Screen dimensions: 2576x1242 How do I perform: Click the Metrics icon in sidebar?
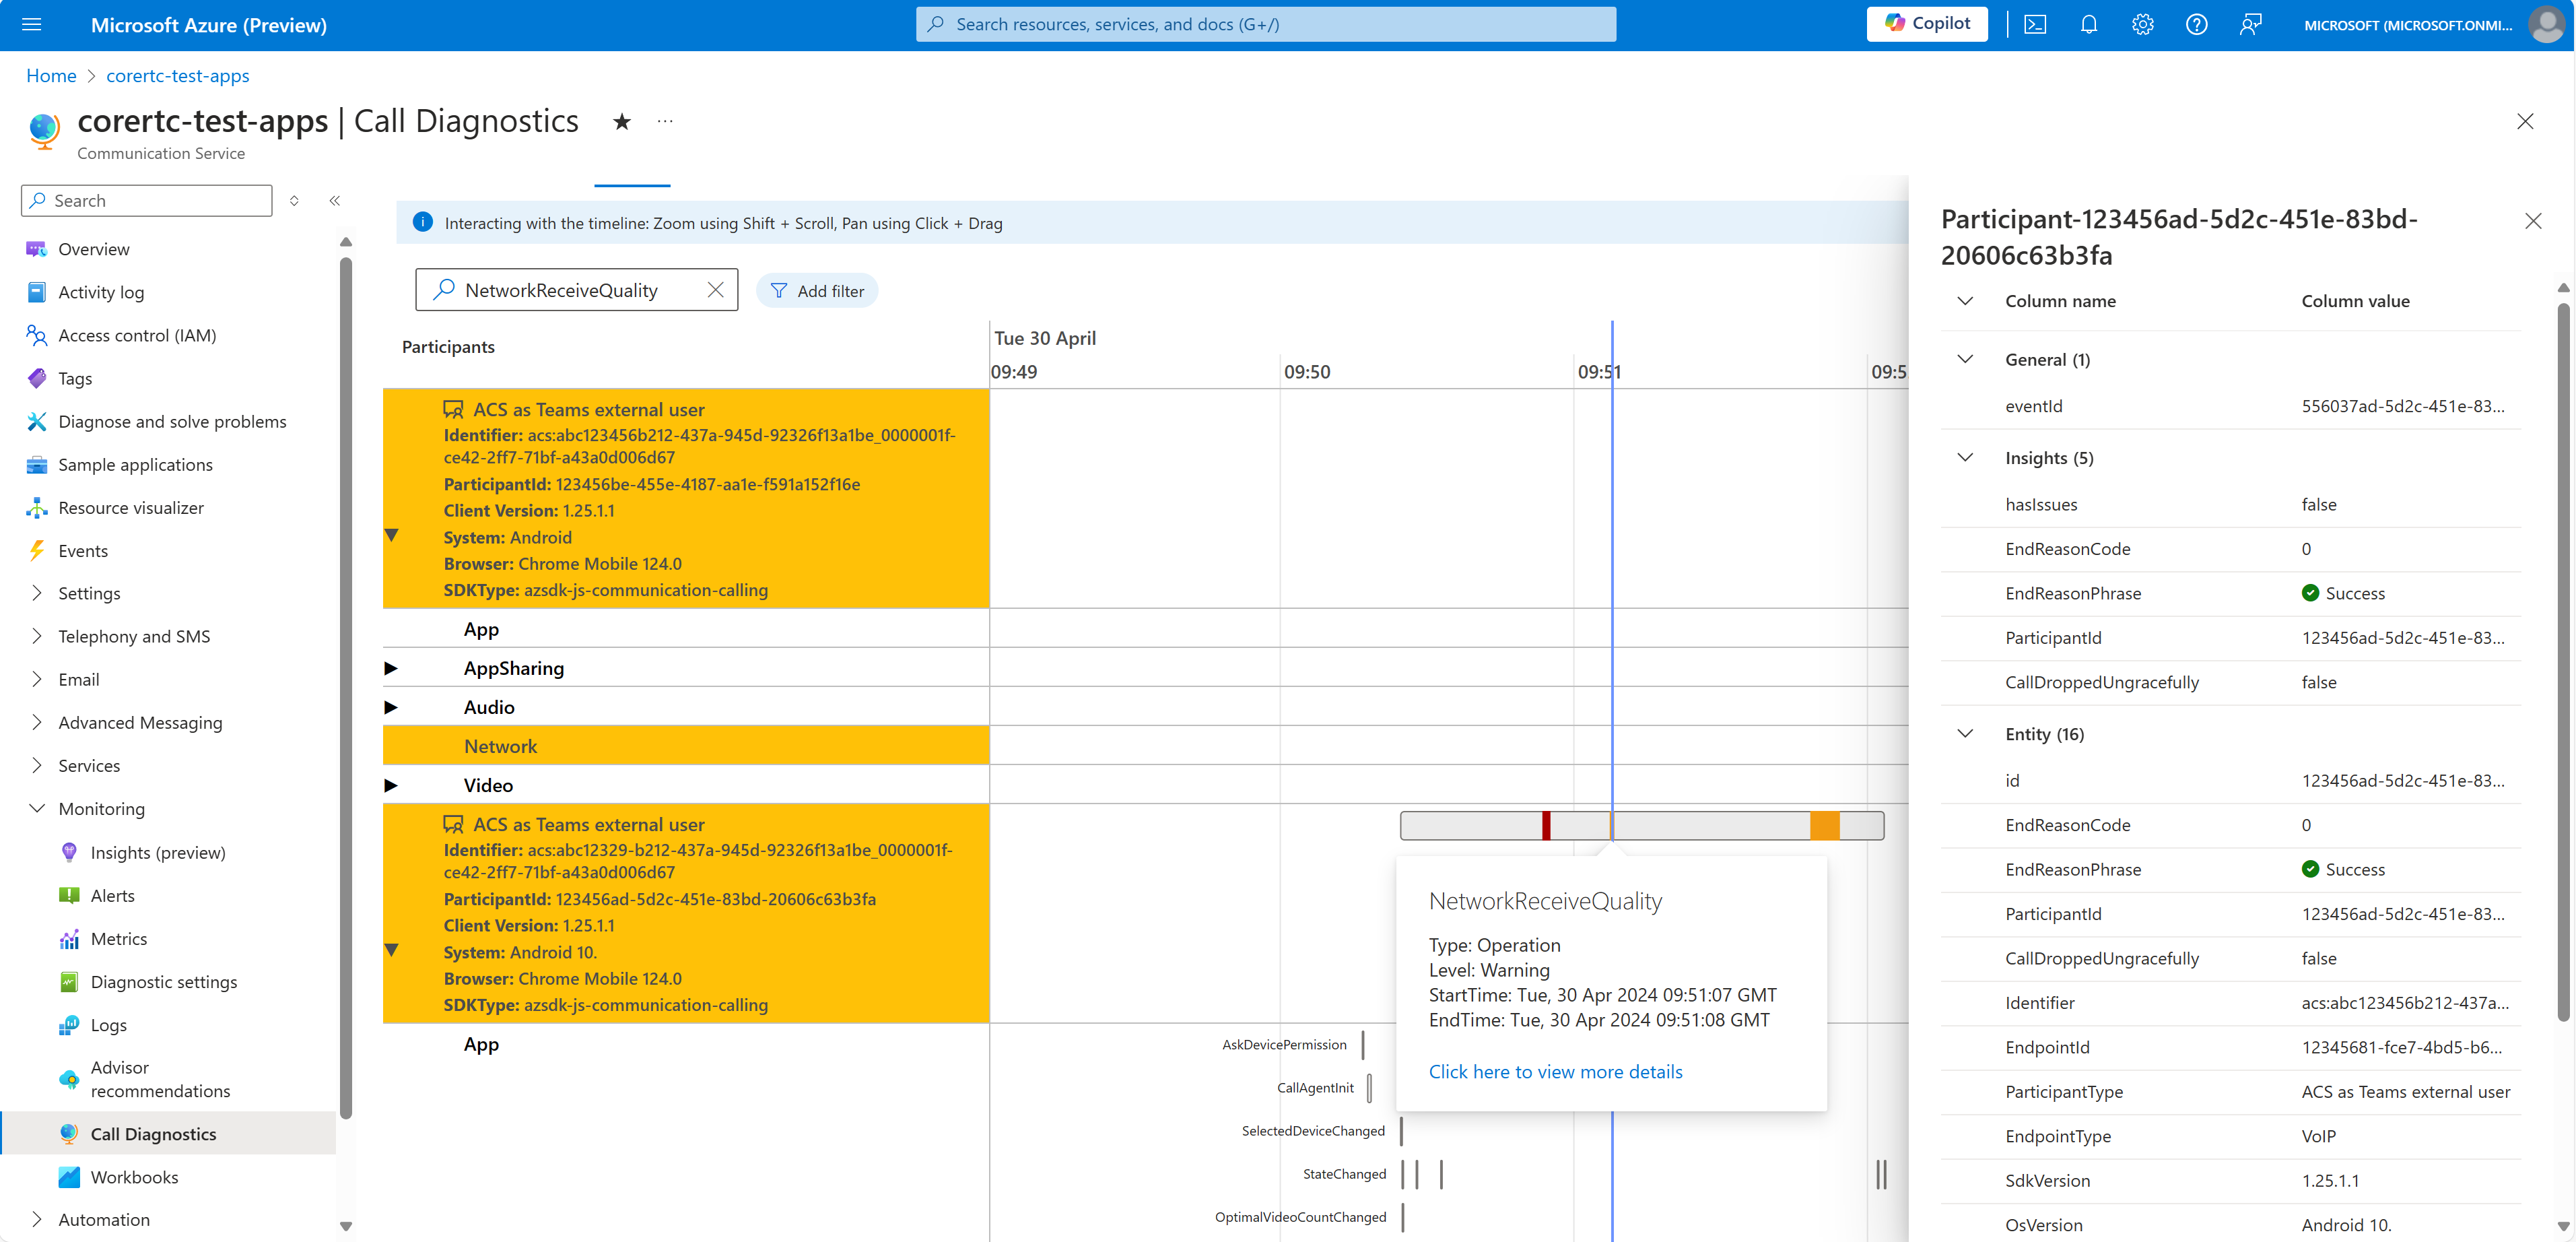pyautogui.click(x=69, y=938)
